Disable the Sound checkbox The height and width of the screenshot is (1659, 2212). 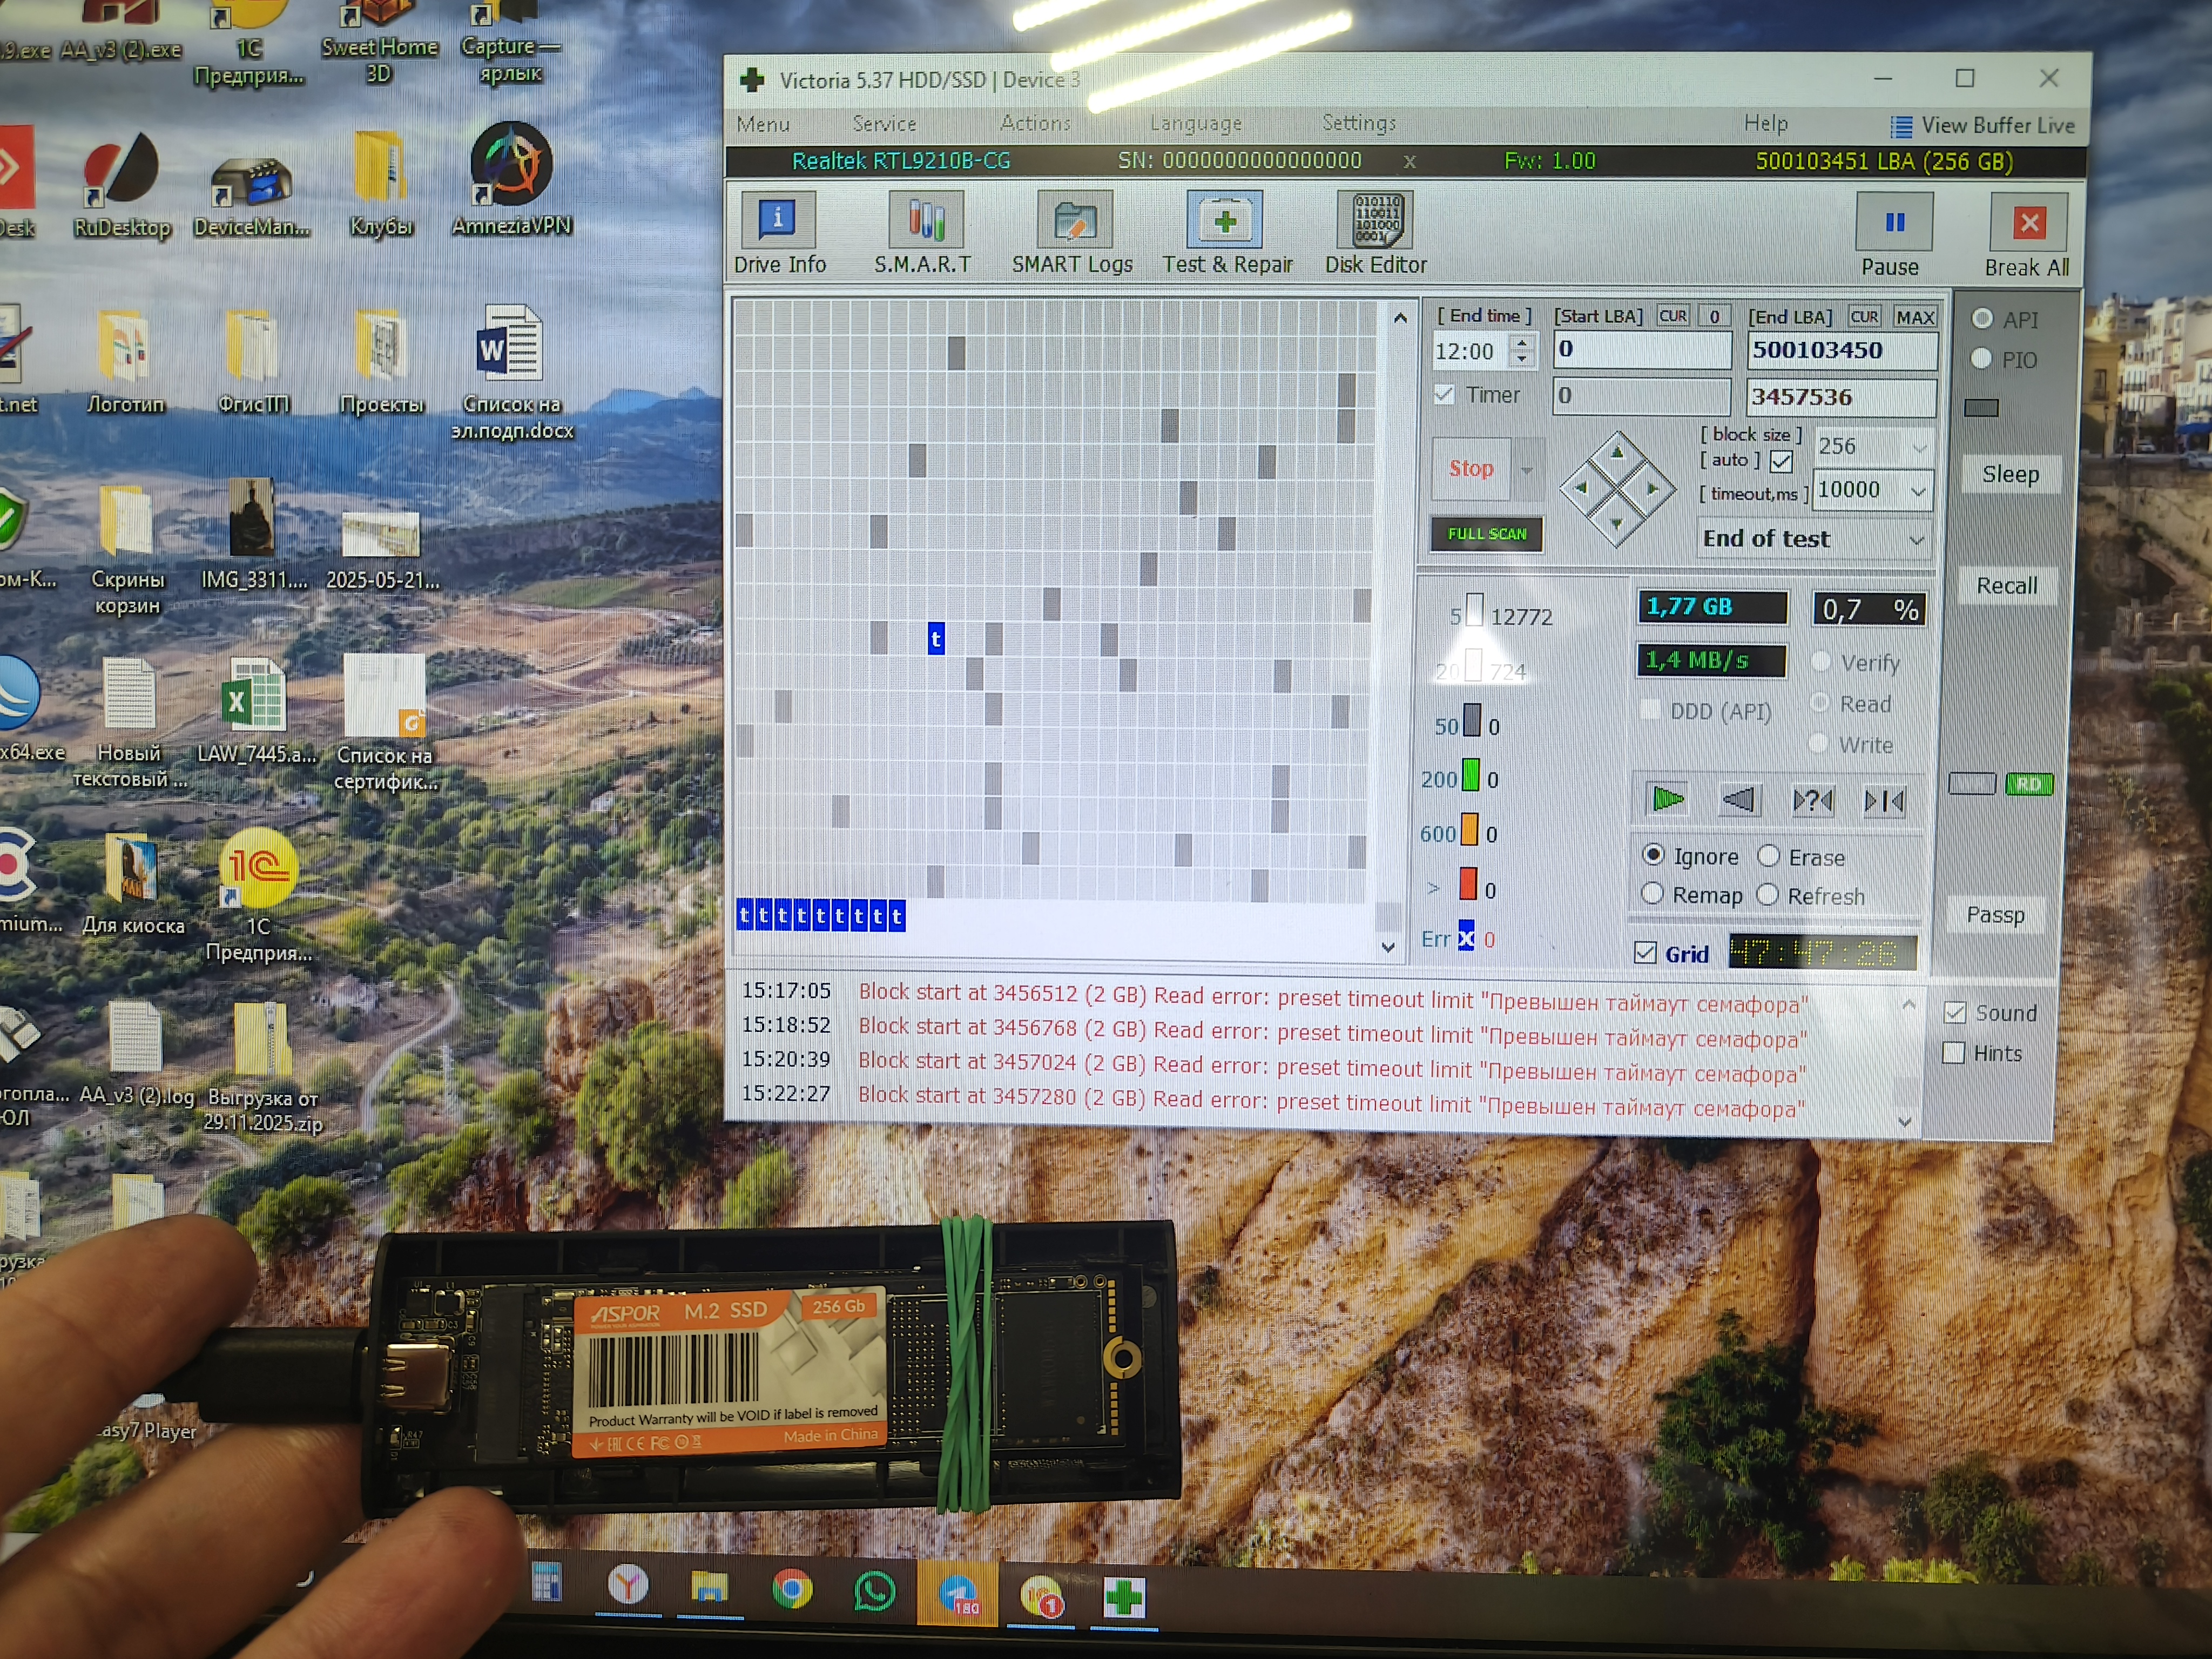1954,1013
